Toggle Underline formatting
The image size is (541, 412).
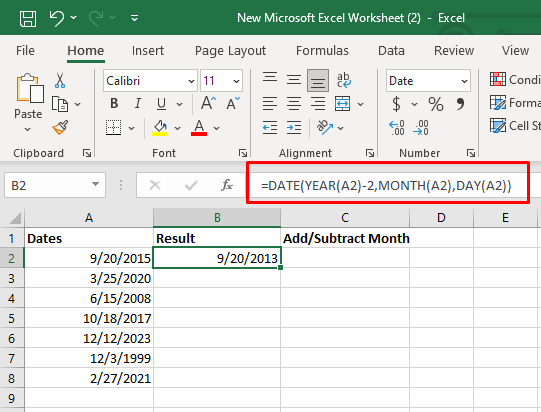click(161, 104)
